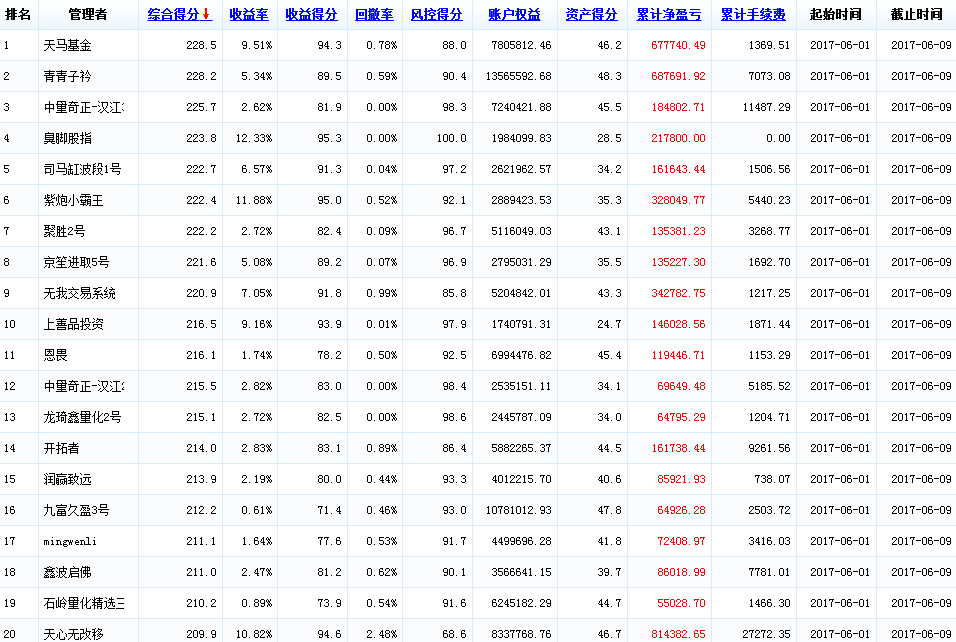Image resolution: width=956 pixels, height=642 pixels.
Task: Click return rate 10.82%
Action: click(254, 634)
